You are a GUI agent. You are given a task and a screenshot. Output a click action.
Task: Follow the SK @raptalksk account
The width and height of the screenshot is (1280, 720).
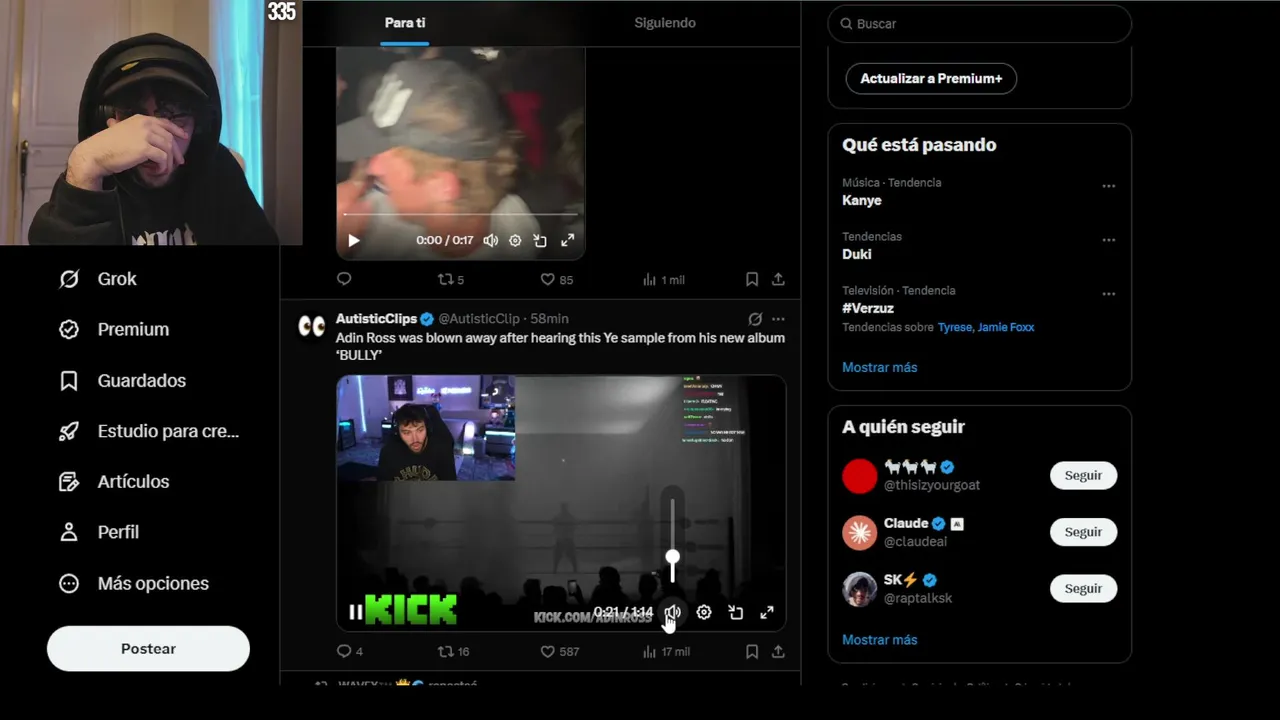pos(1083,588)
